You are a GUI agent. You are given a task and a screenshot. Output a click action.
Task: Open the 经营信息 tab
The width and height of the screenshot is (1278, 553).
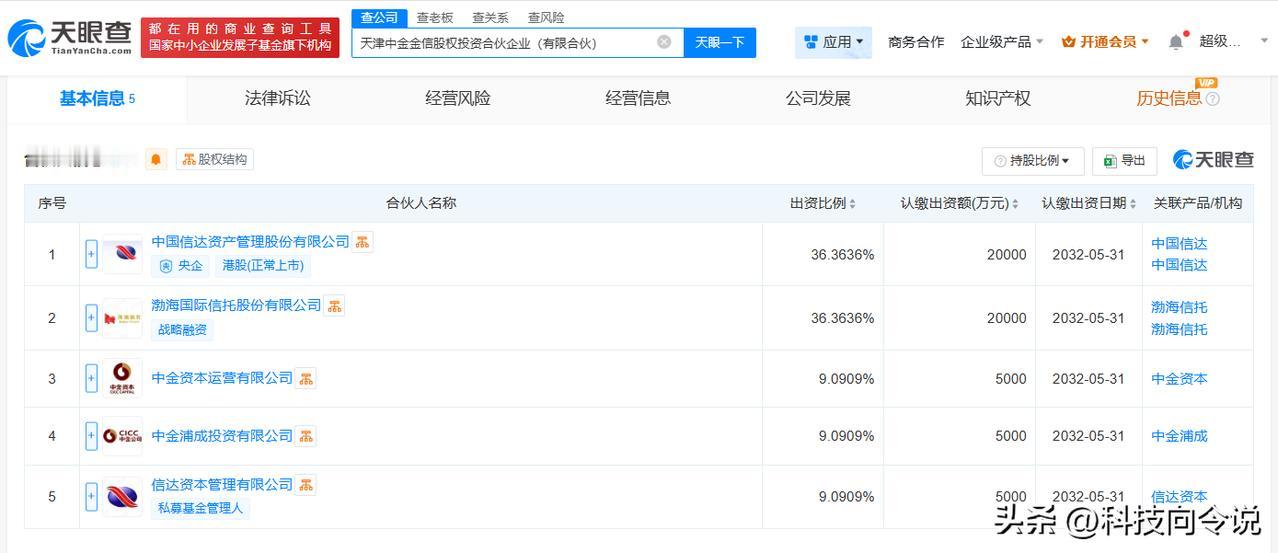638,98
